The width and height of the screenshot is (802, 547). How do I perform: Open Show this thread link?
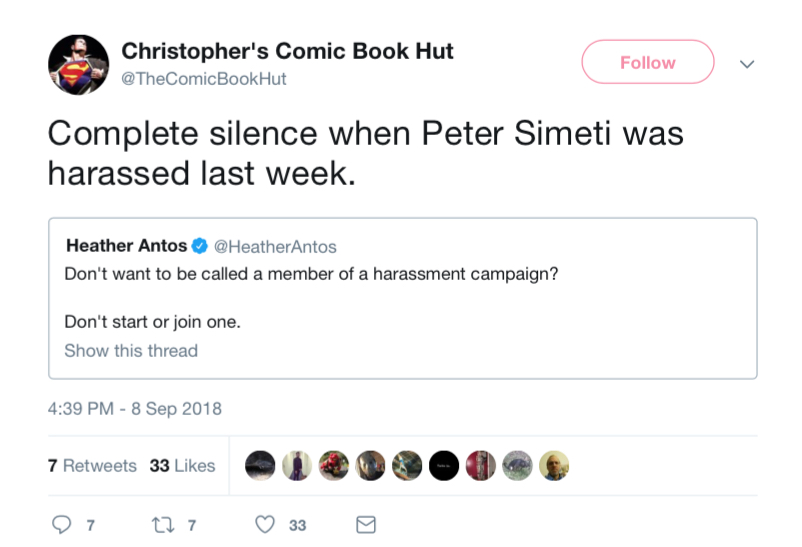coord(131,351)
